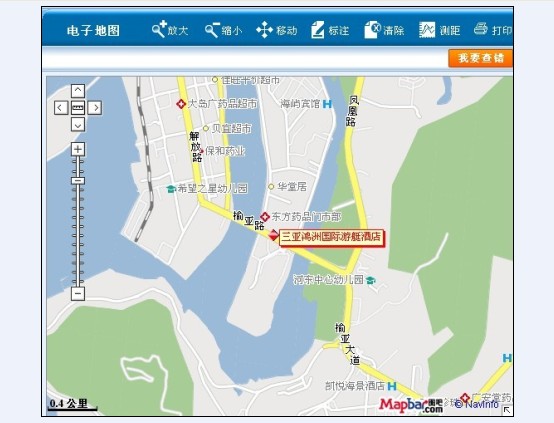Screen dimensions: 554x423
Task: Click the center button in pan control
Action: (78, 108)
